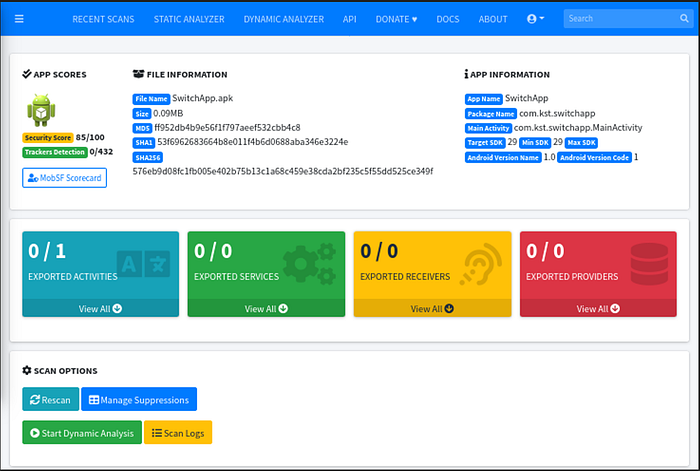Open Manage Suppressions
This screenshot has width=700, height=471.
(x=139, y=399)
